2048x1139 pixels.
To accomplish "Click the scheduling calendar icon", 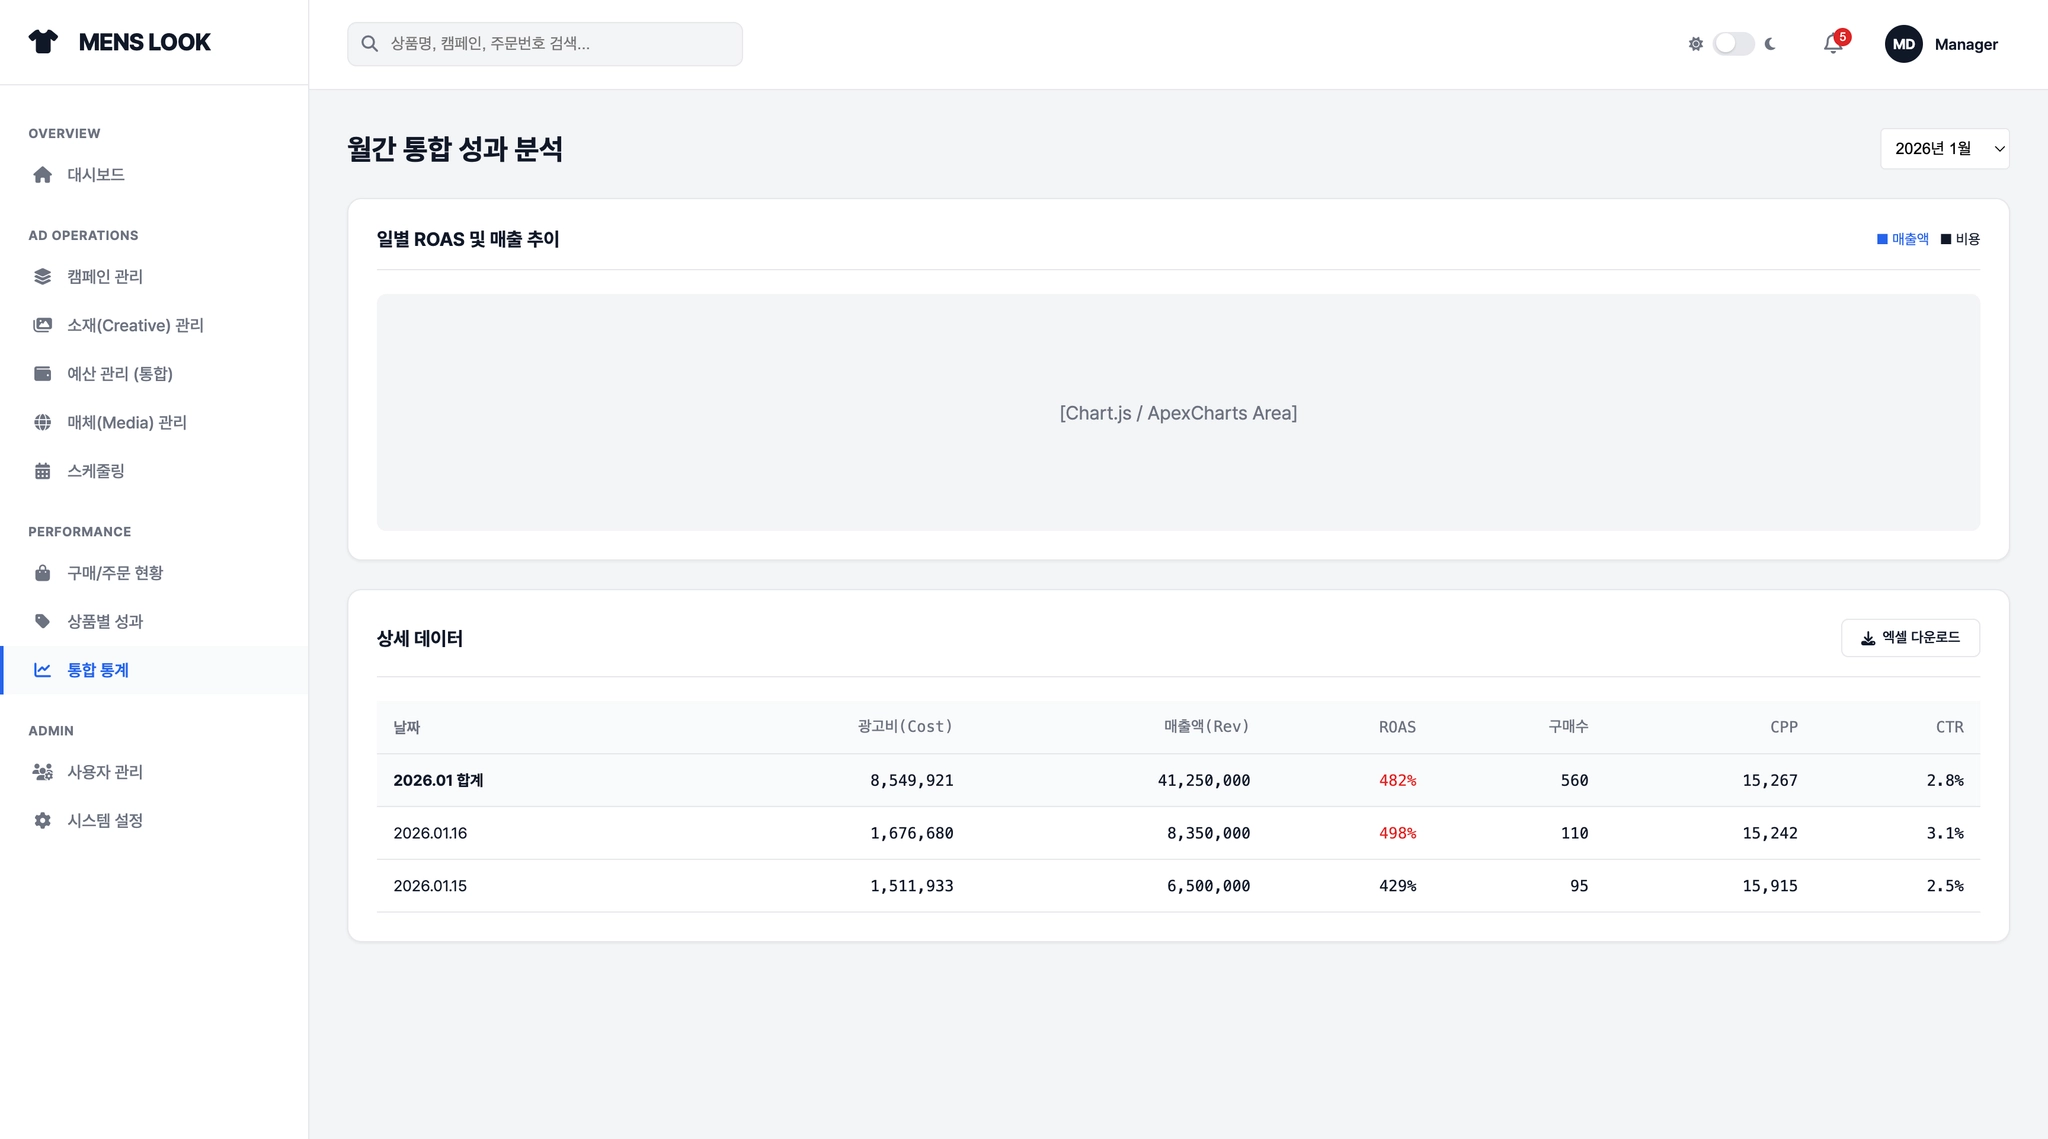I will pos(42,471).
